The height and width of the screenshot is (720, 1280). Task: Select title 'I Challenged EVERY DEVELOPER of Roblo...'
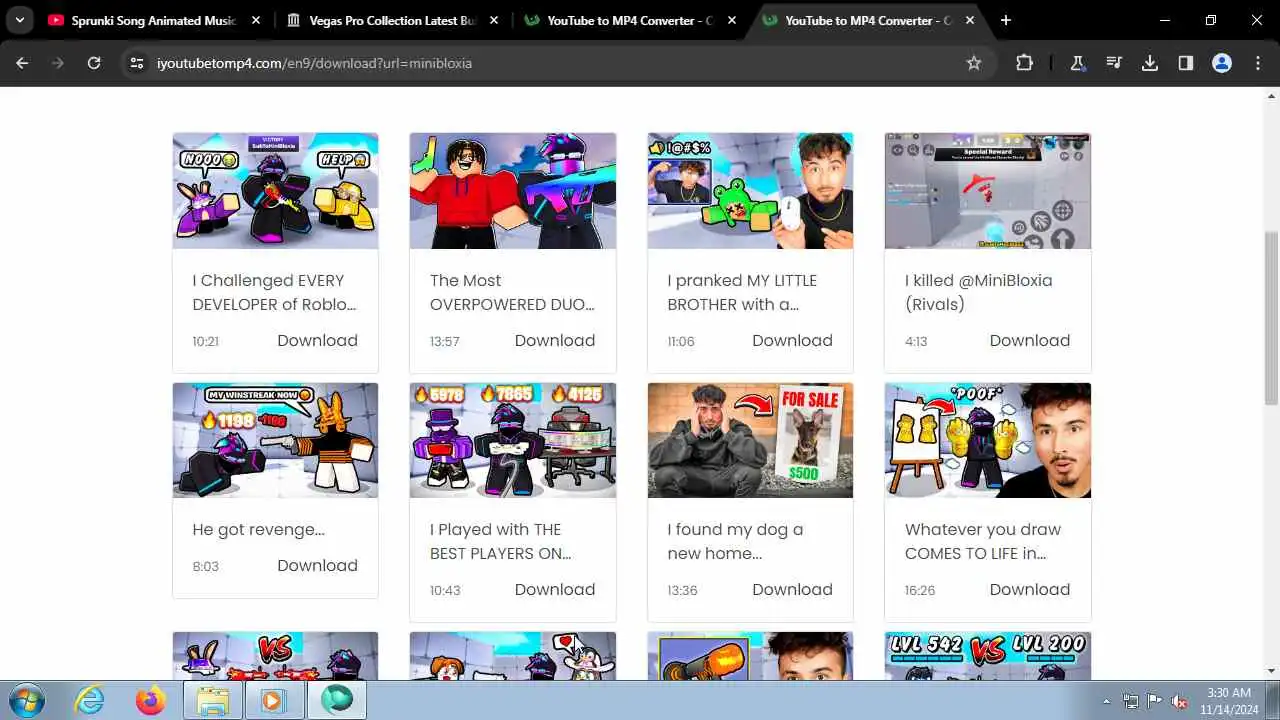pos(274,292)
